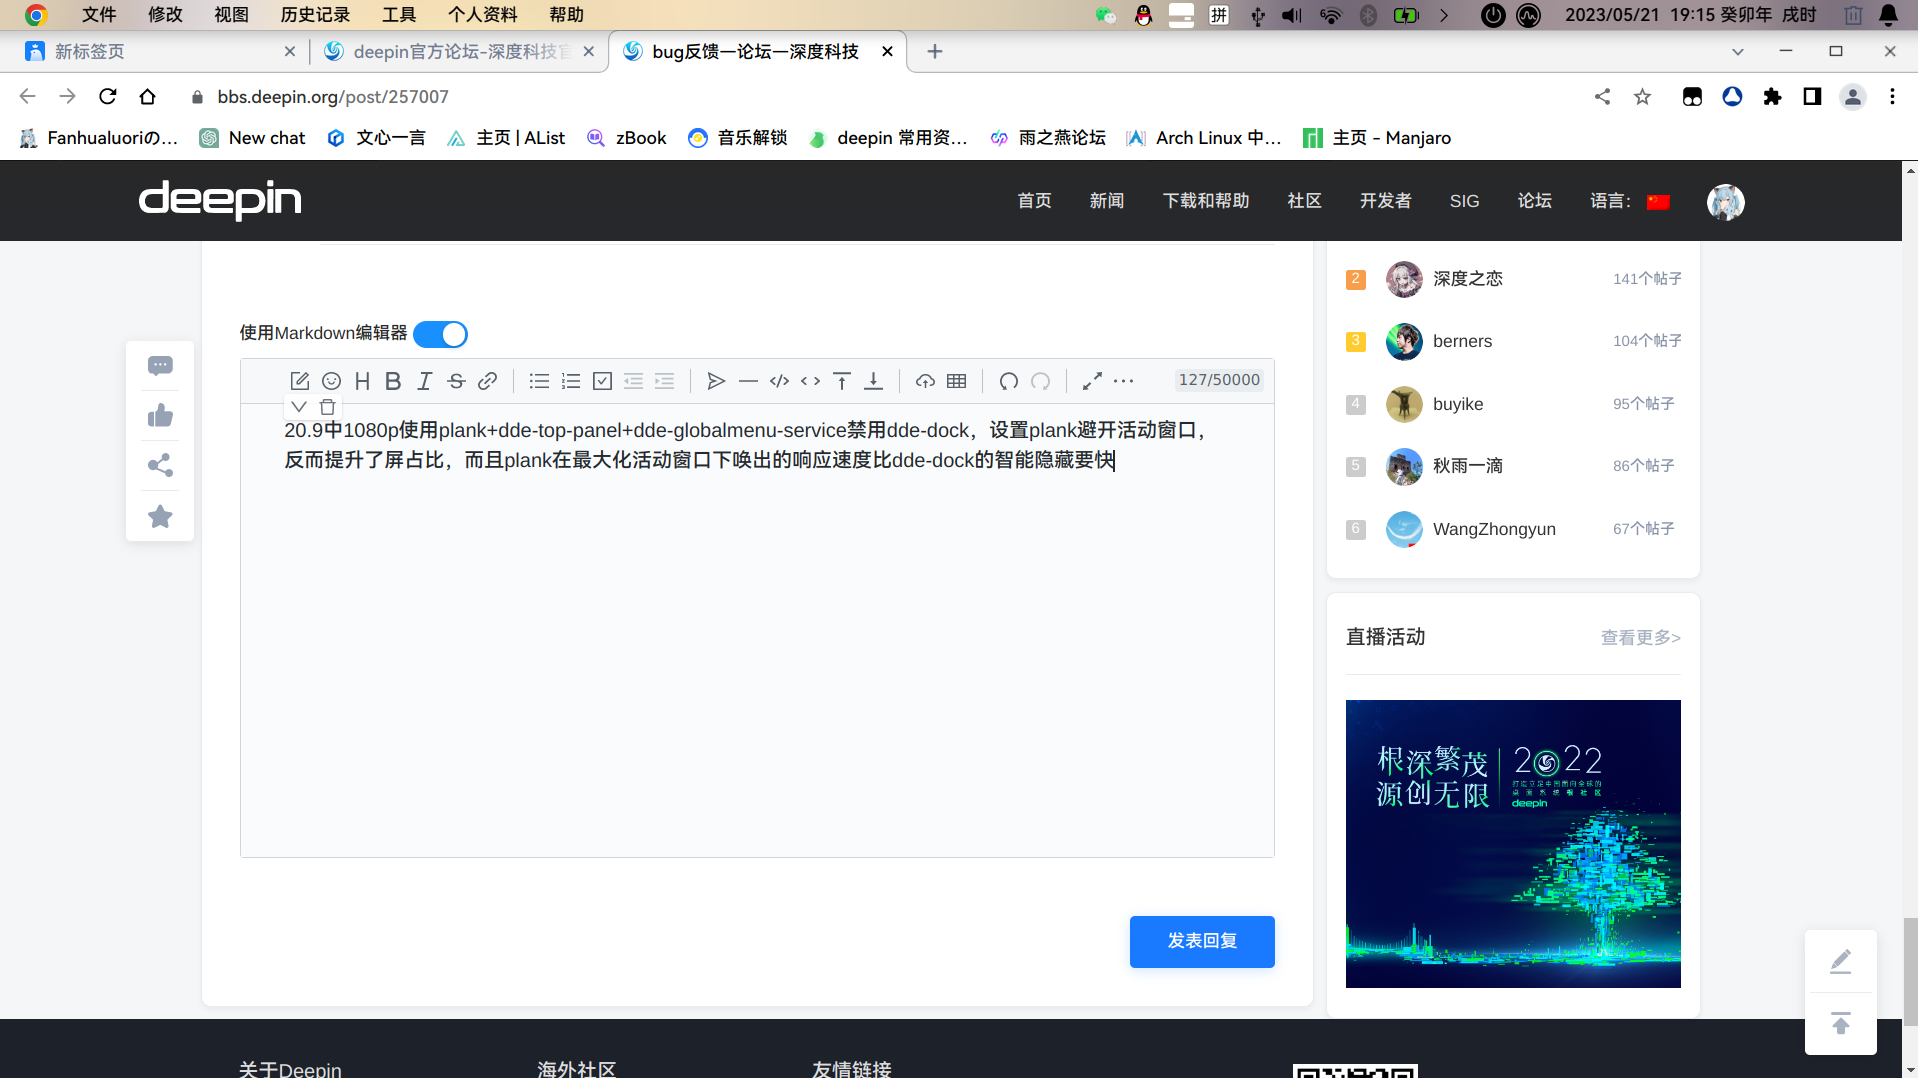Image resolution: width=1918 pixels, height=1078 pixels.
Task: Switch the editor to fullscreen mode
Action: click(1092, 381)
